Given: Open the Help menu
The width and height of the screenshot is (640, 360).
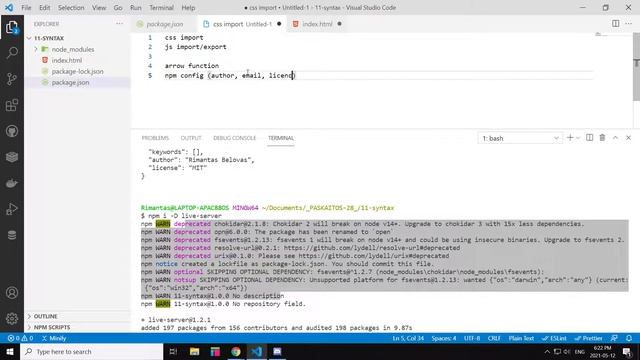Looking at the screenshot, I should click(188, 7).
